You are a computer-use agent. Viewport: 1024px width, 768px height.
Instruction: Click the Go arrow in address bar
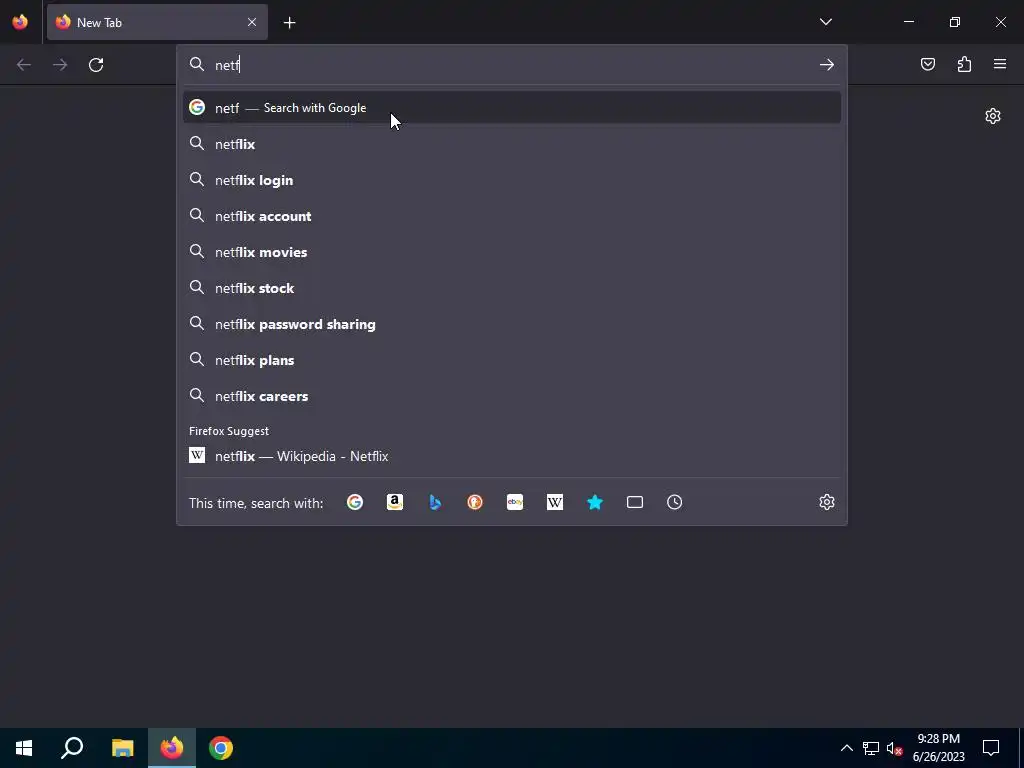coord(827,65)
